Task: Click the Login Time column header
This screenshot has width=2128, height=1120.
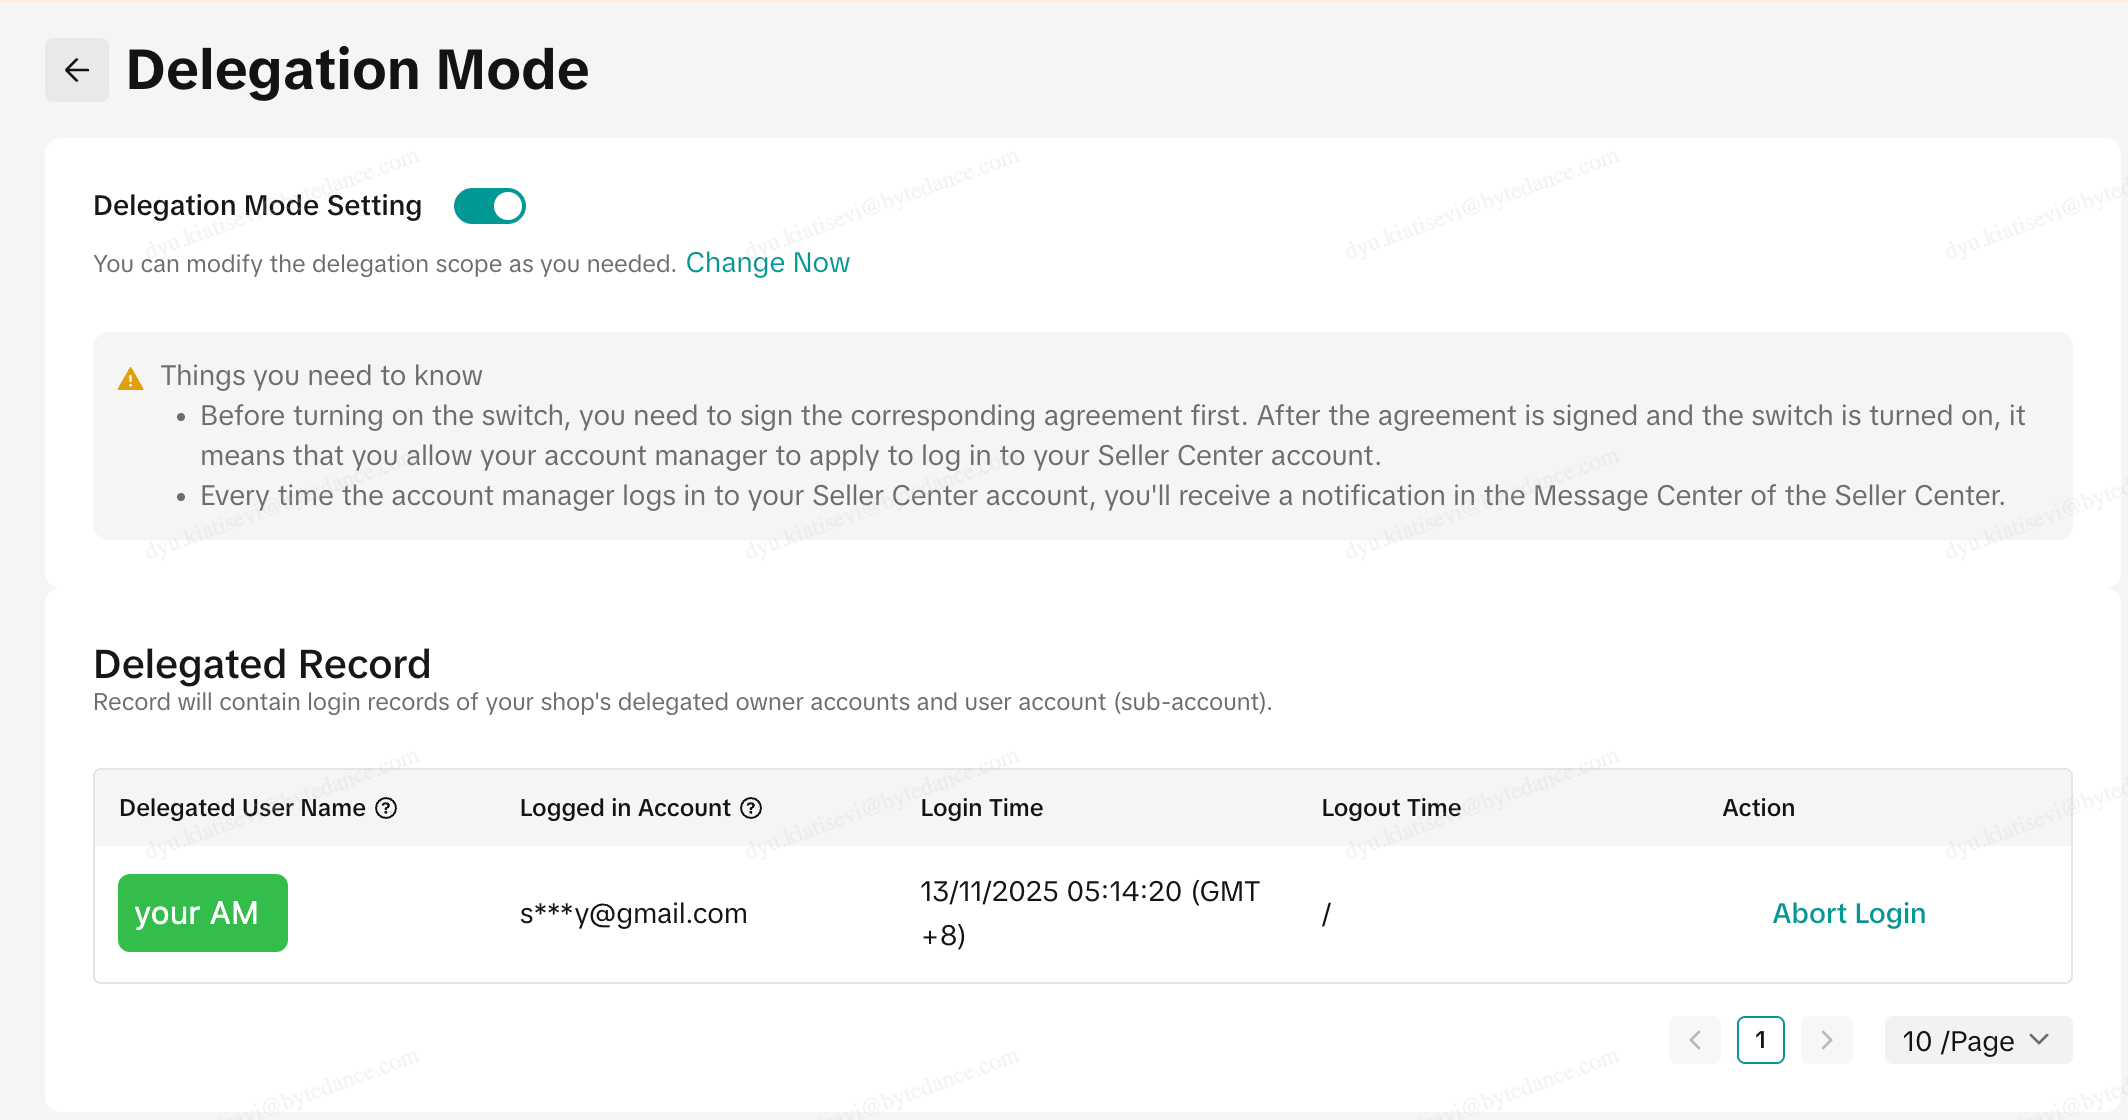Action: click(x=981, y=808)
